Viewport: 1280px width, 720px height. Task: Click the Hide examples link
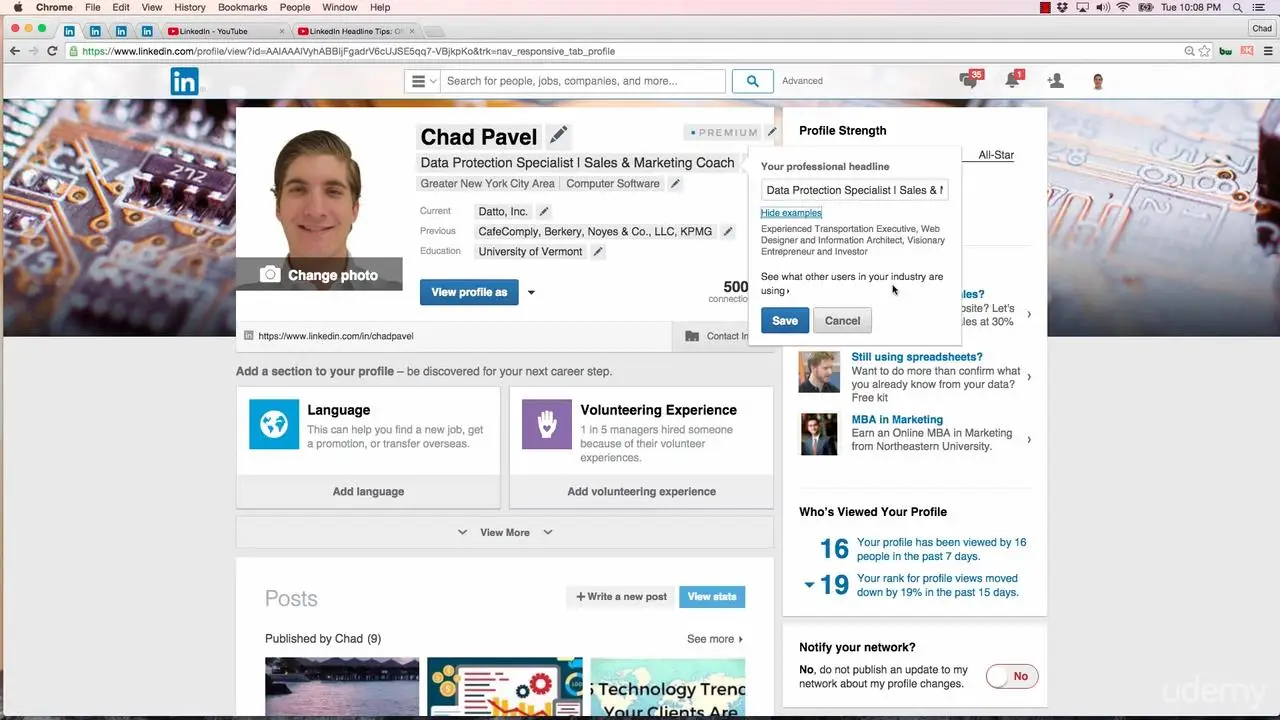click(791, 212)
